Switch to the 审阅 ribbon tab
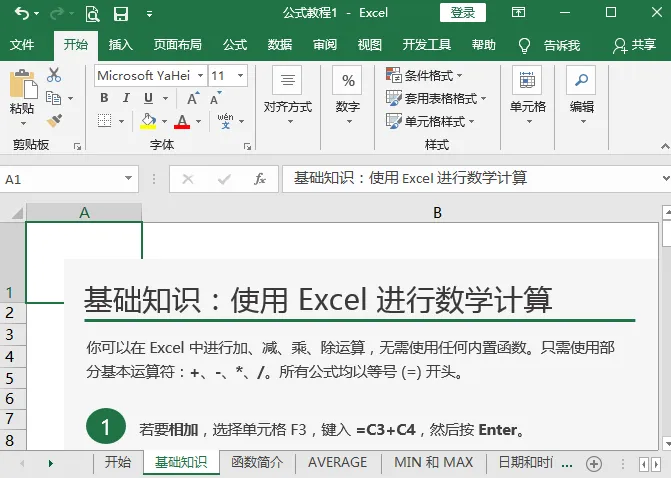671x478 pixels. point(324,45)
